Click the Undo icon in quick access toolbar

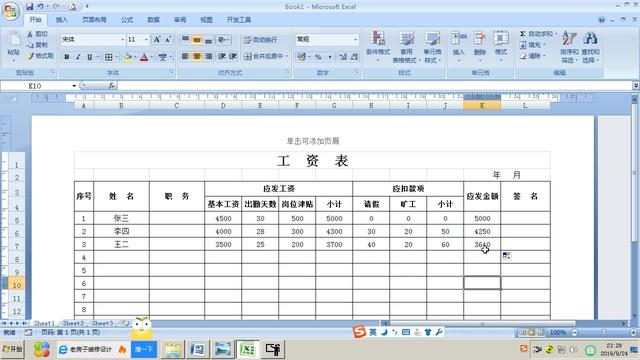coord(40,7)
